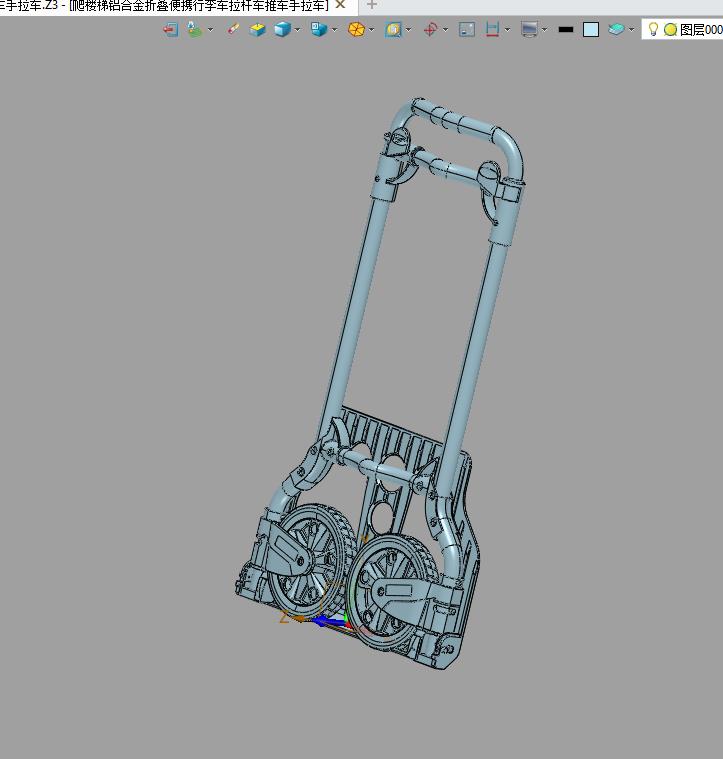The height and width of the screenshot is (759, 723).
Task: Click the teal layer stack icon
Action: pyautogui.click(x=616, y=30)
